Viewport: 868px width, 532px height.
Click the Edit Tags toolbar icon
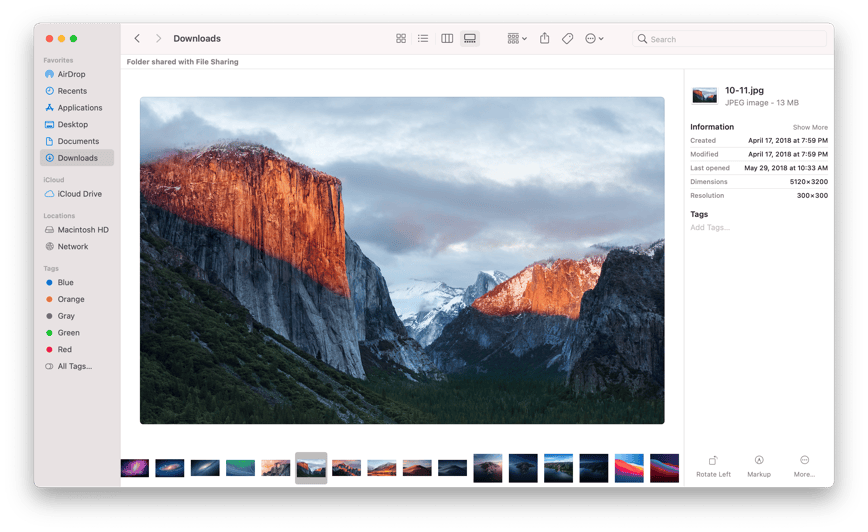[x=567, y=38]
